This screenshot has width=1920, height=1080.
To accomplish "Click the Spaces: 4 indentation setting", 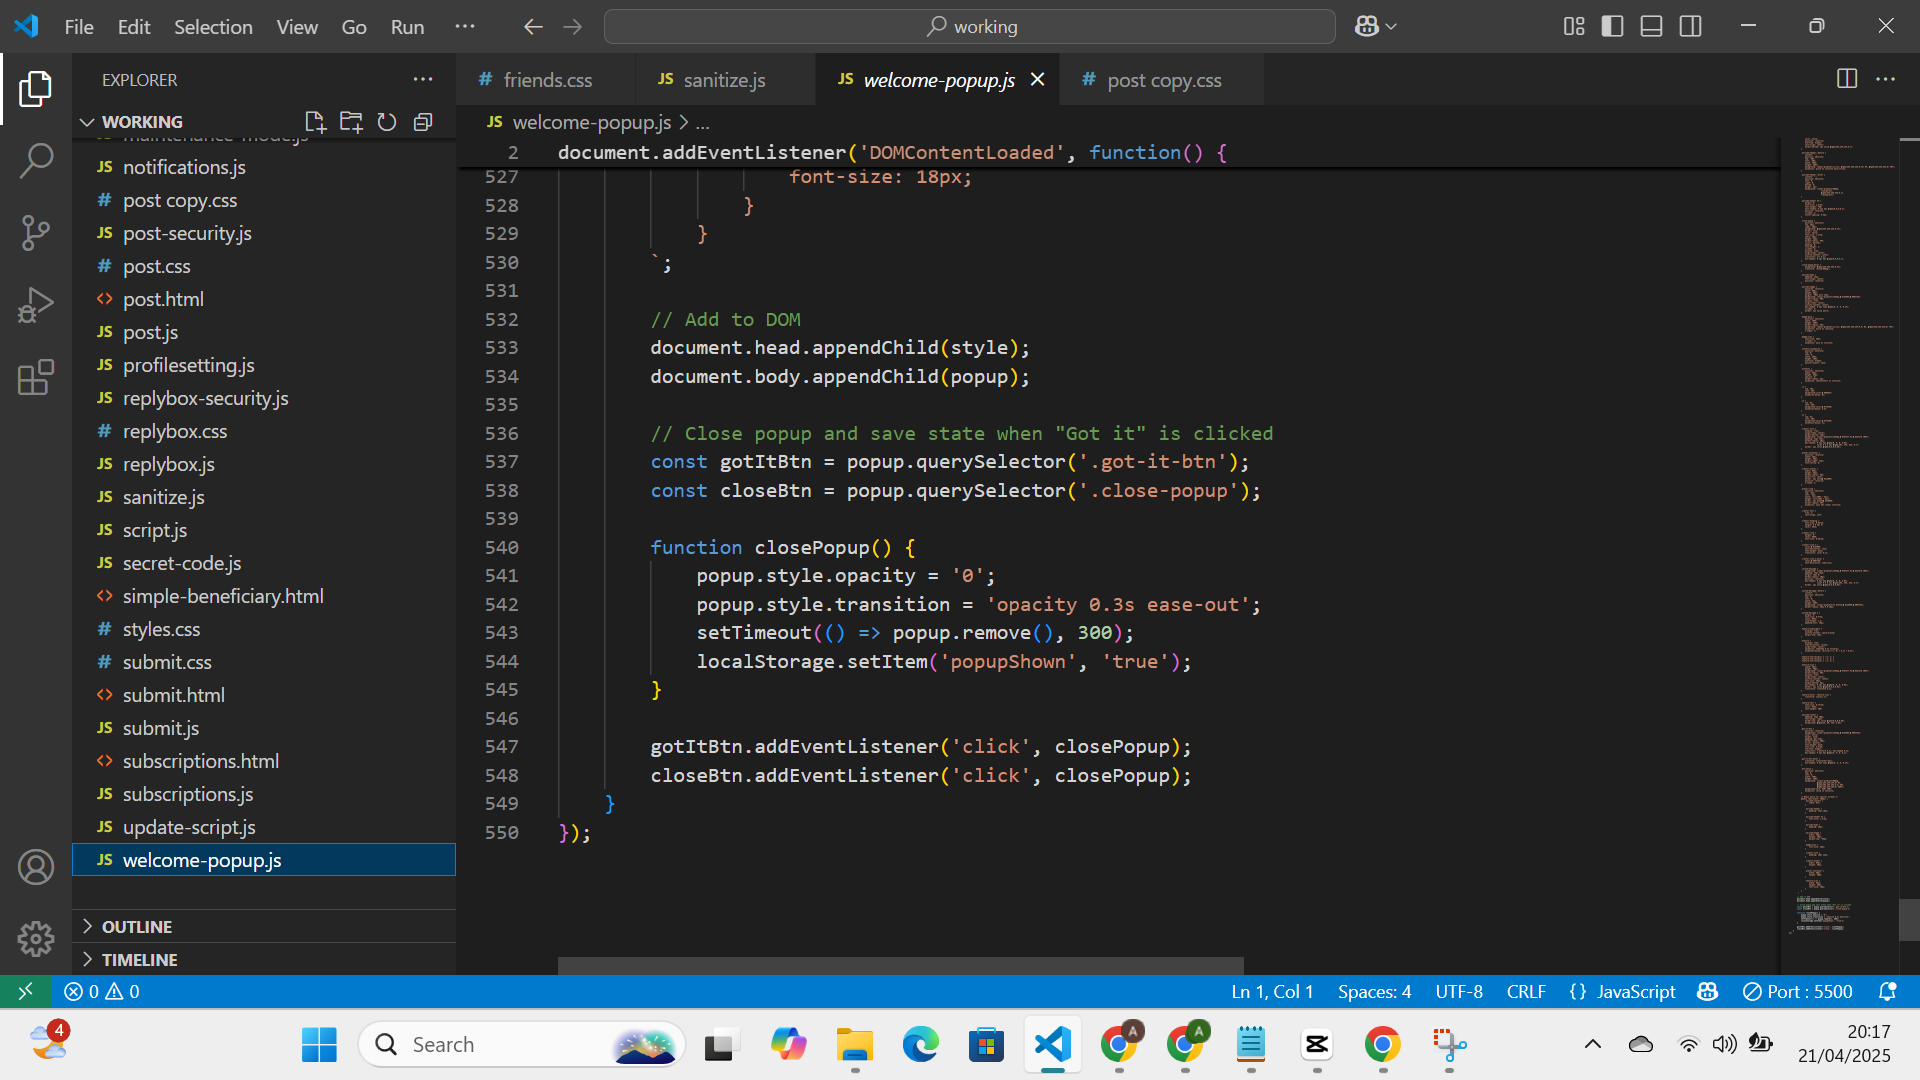I will click(1374, 991).
